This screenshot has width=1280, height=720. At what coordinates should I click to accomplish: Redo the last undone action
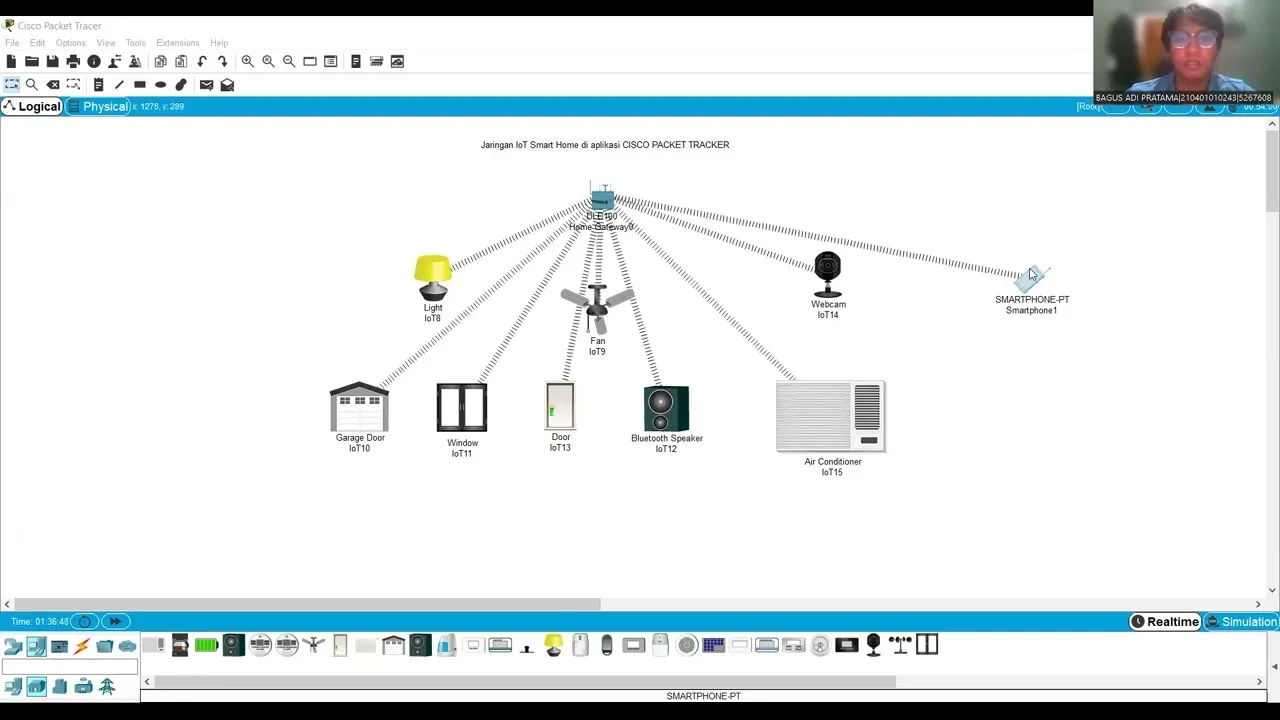point(222,62)
